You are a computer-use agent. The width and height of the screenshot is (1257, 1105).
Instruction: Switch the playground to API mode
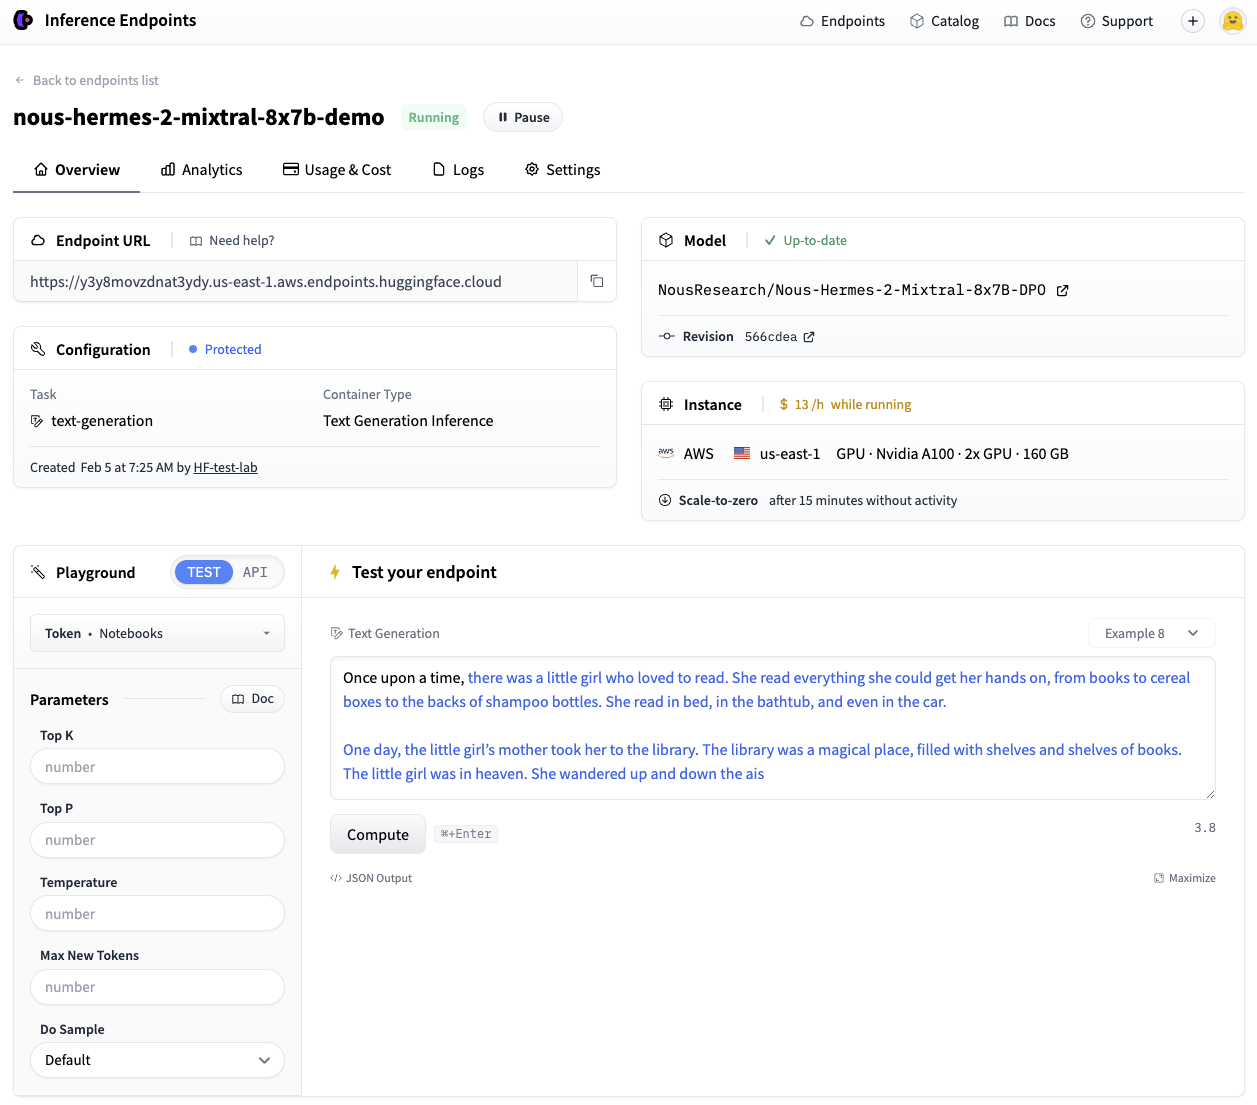[x=256, y=571]
